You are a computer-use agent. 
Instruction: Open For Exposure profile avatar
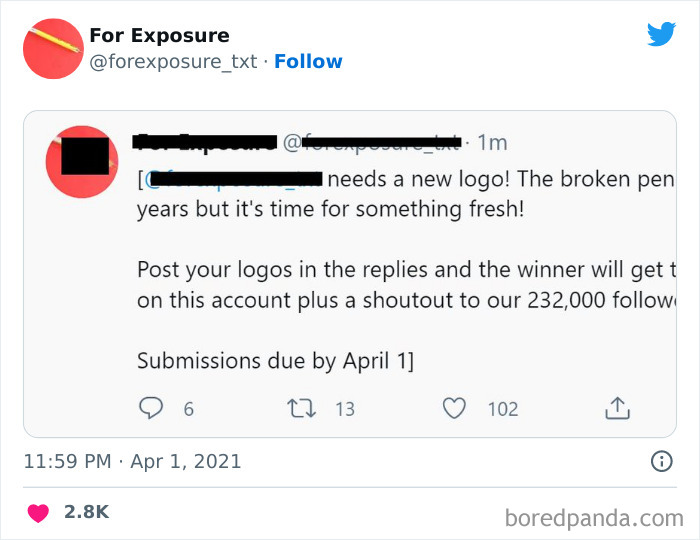53,49
